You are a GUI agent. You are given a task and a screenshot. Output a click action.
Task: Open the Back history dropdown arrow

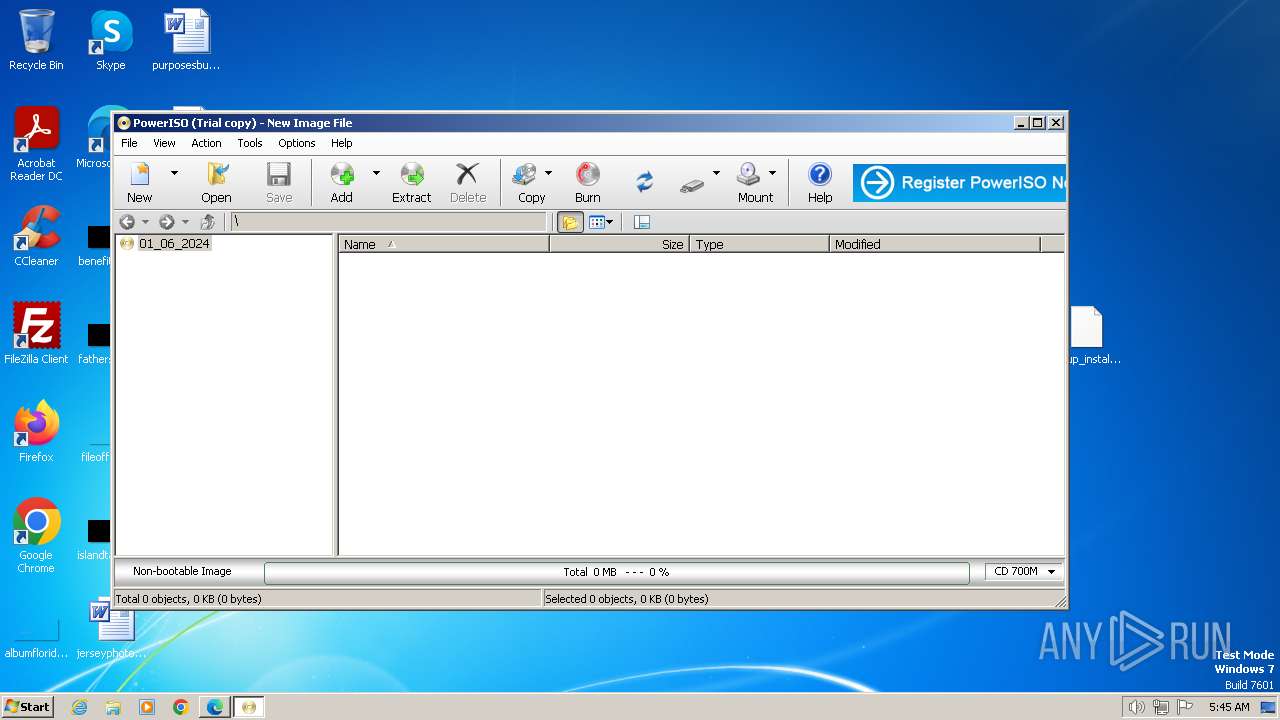(145, 222)
